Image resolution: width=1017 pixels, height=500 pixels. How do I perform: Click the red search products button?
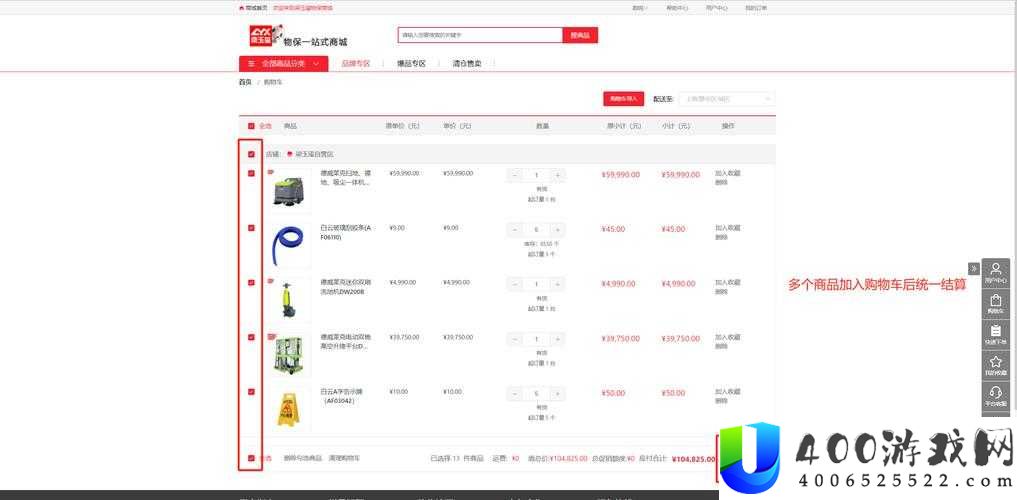coord(580,35)
